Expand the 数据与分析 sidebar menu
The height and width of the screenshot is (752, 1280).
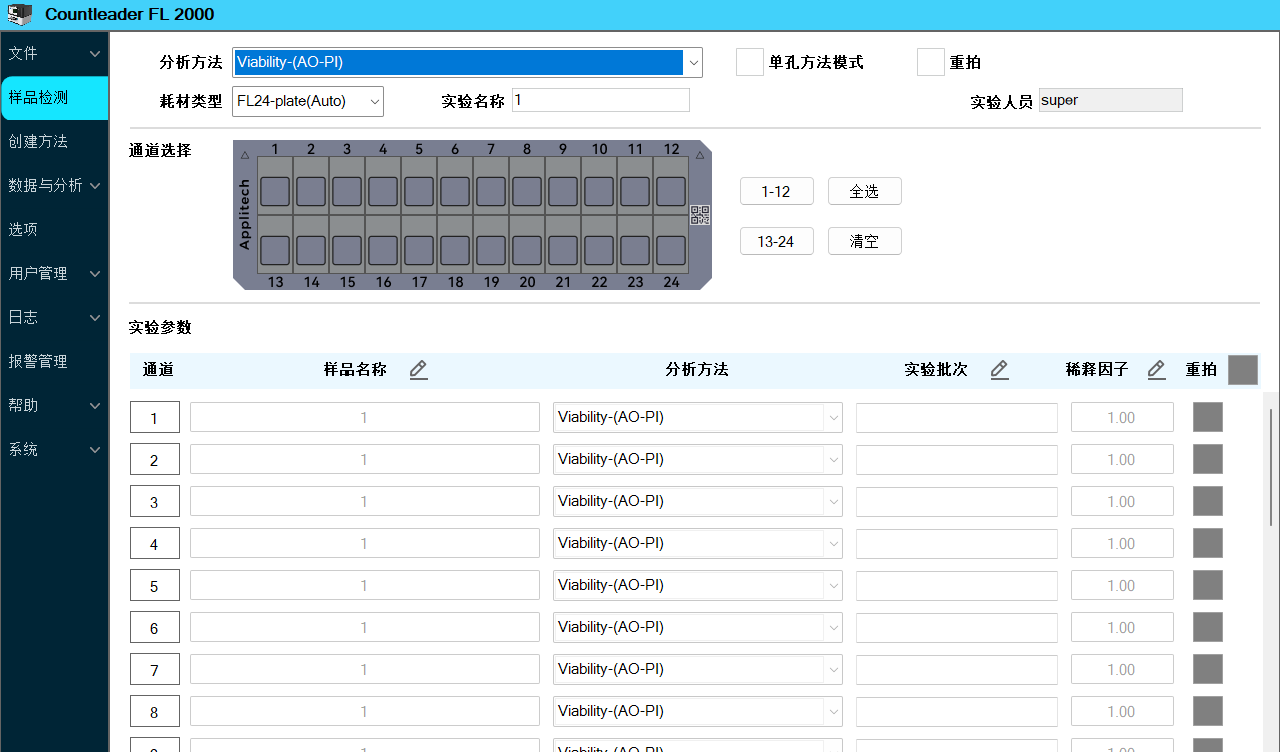coord(54,185)
